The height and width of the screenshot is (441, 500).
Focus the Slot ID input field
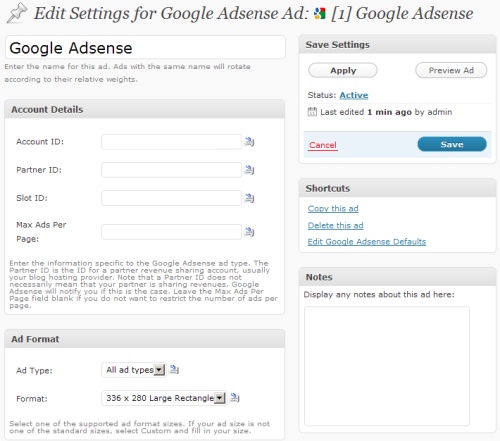coord(171,198)
